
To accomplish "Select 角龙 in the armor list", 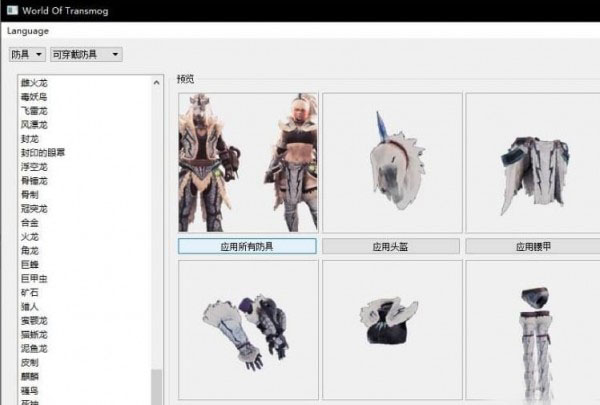I will coord(30,251).
